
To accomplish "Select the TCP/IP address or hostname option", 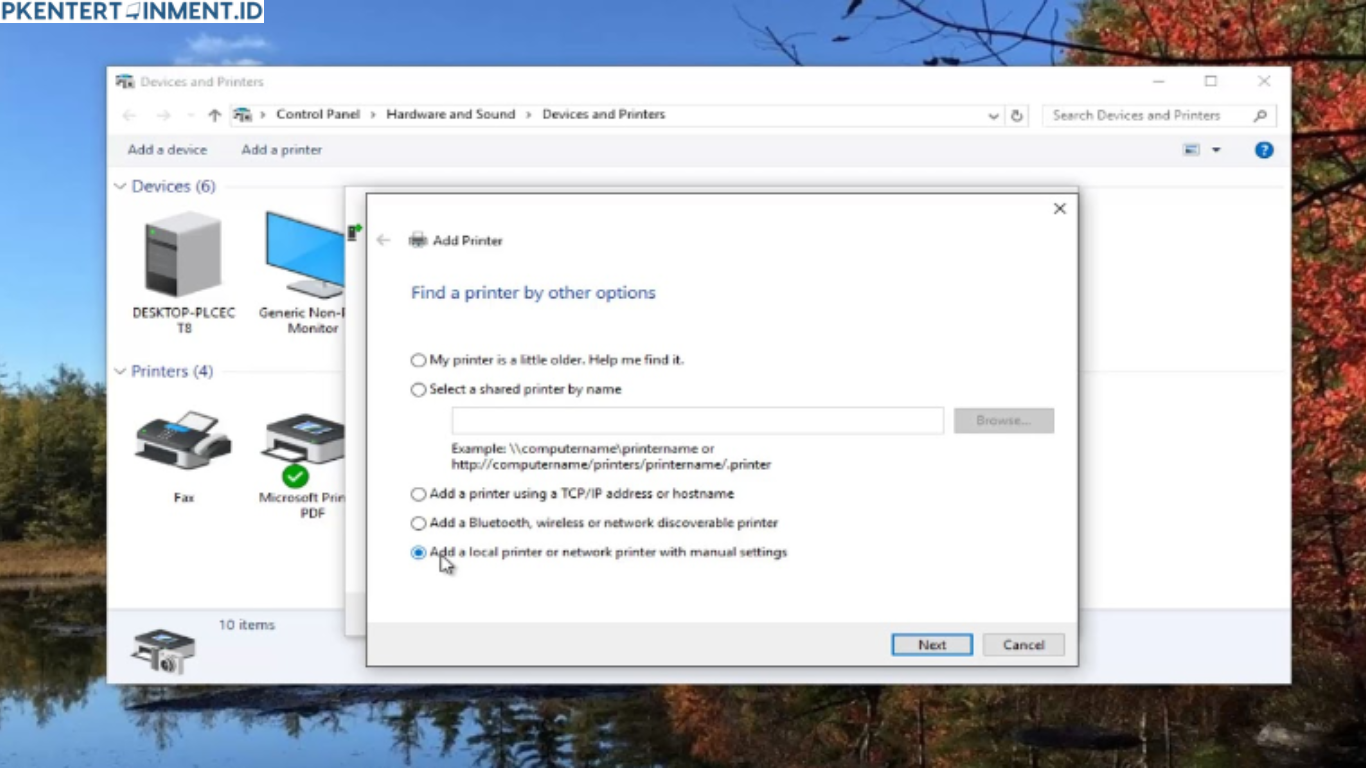I will click(x=418, y=494).
